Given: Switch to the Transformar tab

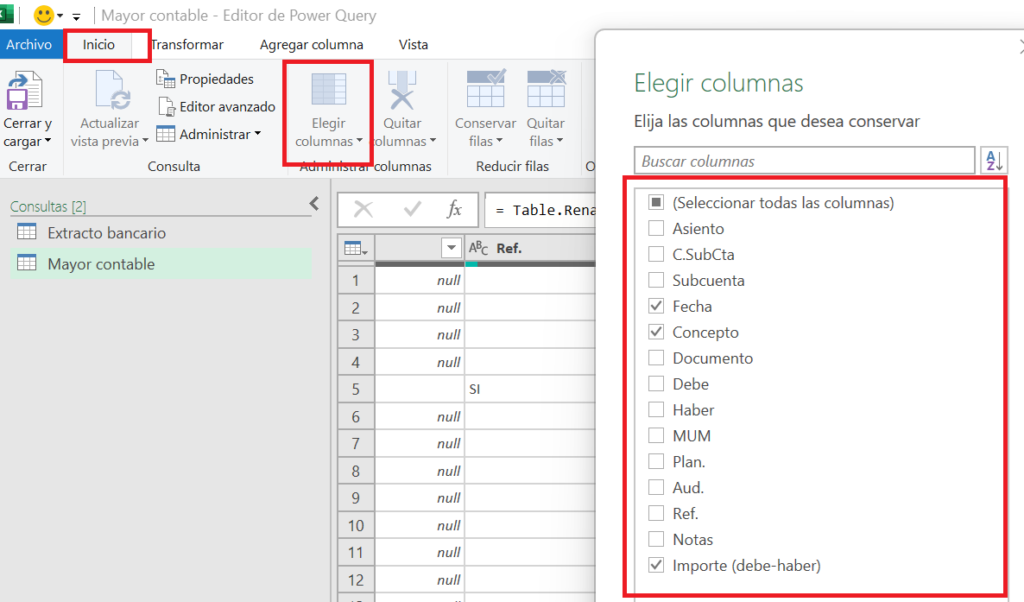Looking at the screenshot, I should (187, 44).
